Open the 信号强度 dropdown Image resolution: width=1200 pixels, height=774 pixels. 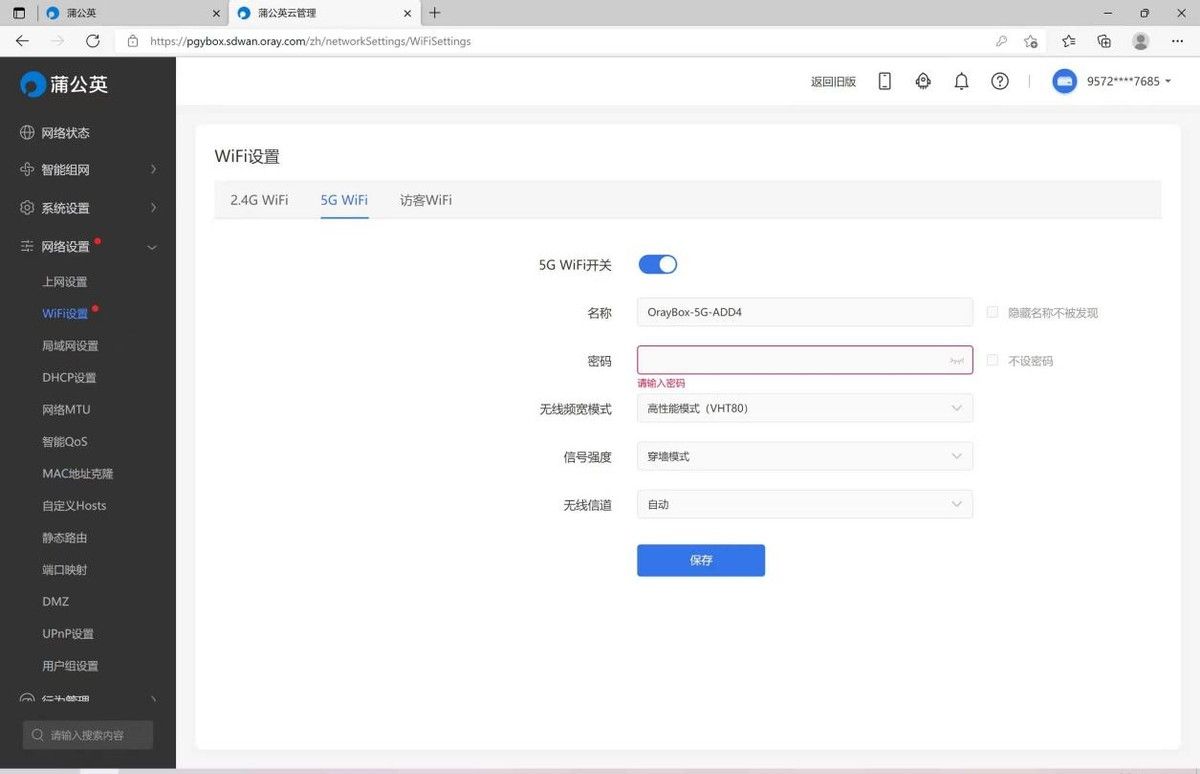pyautogui.click(x=805, y=456)
